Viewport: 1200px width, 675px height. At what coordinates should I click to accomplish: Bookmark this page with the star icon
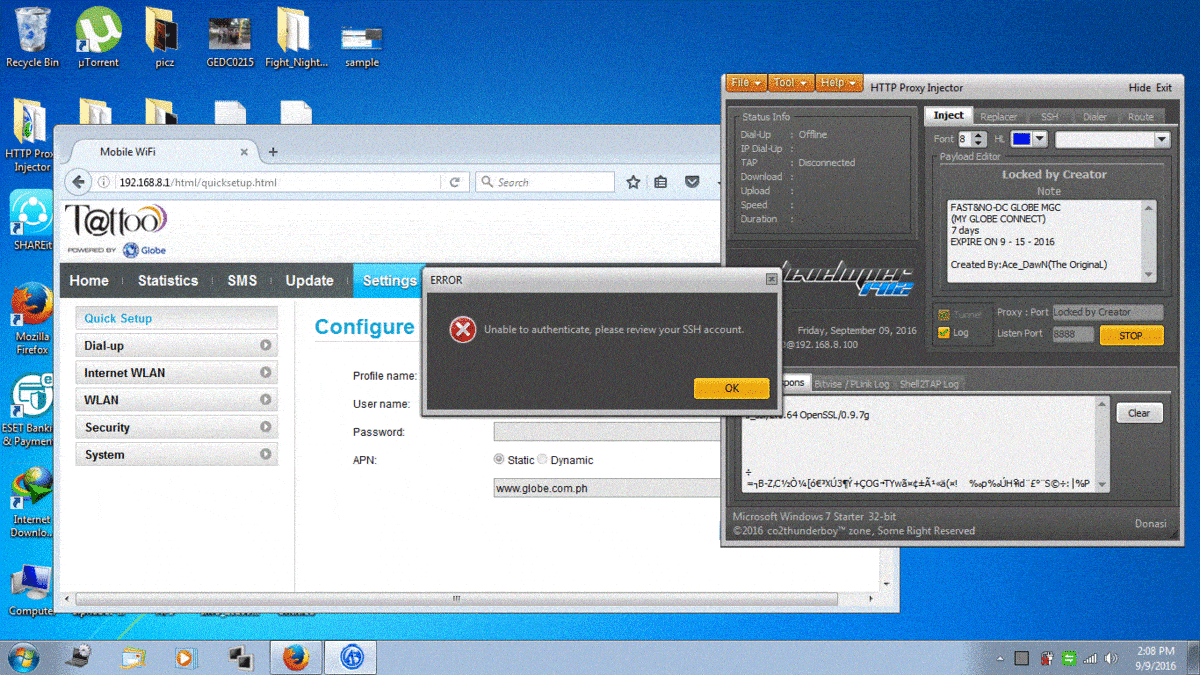[633, 182]
